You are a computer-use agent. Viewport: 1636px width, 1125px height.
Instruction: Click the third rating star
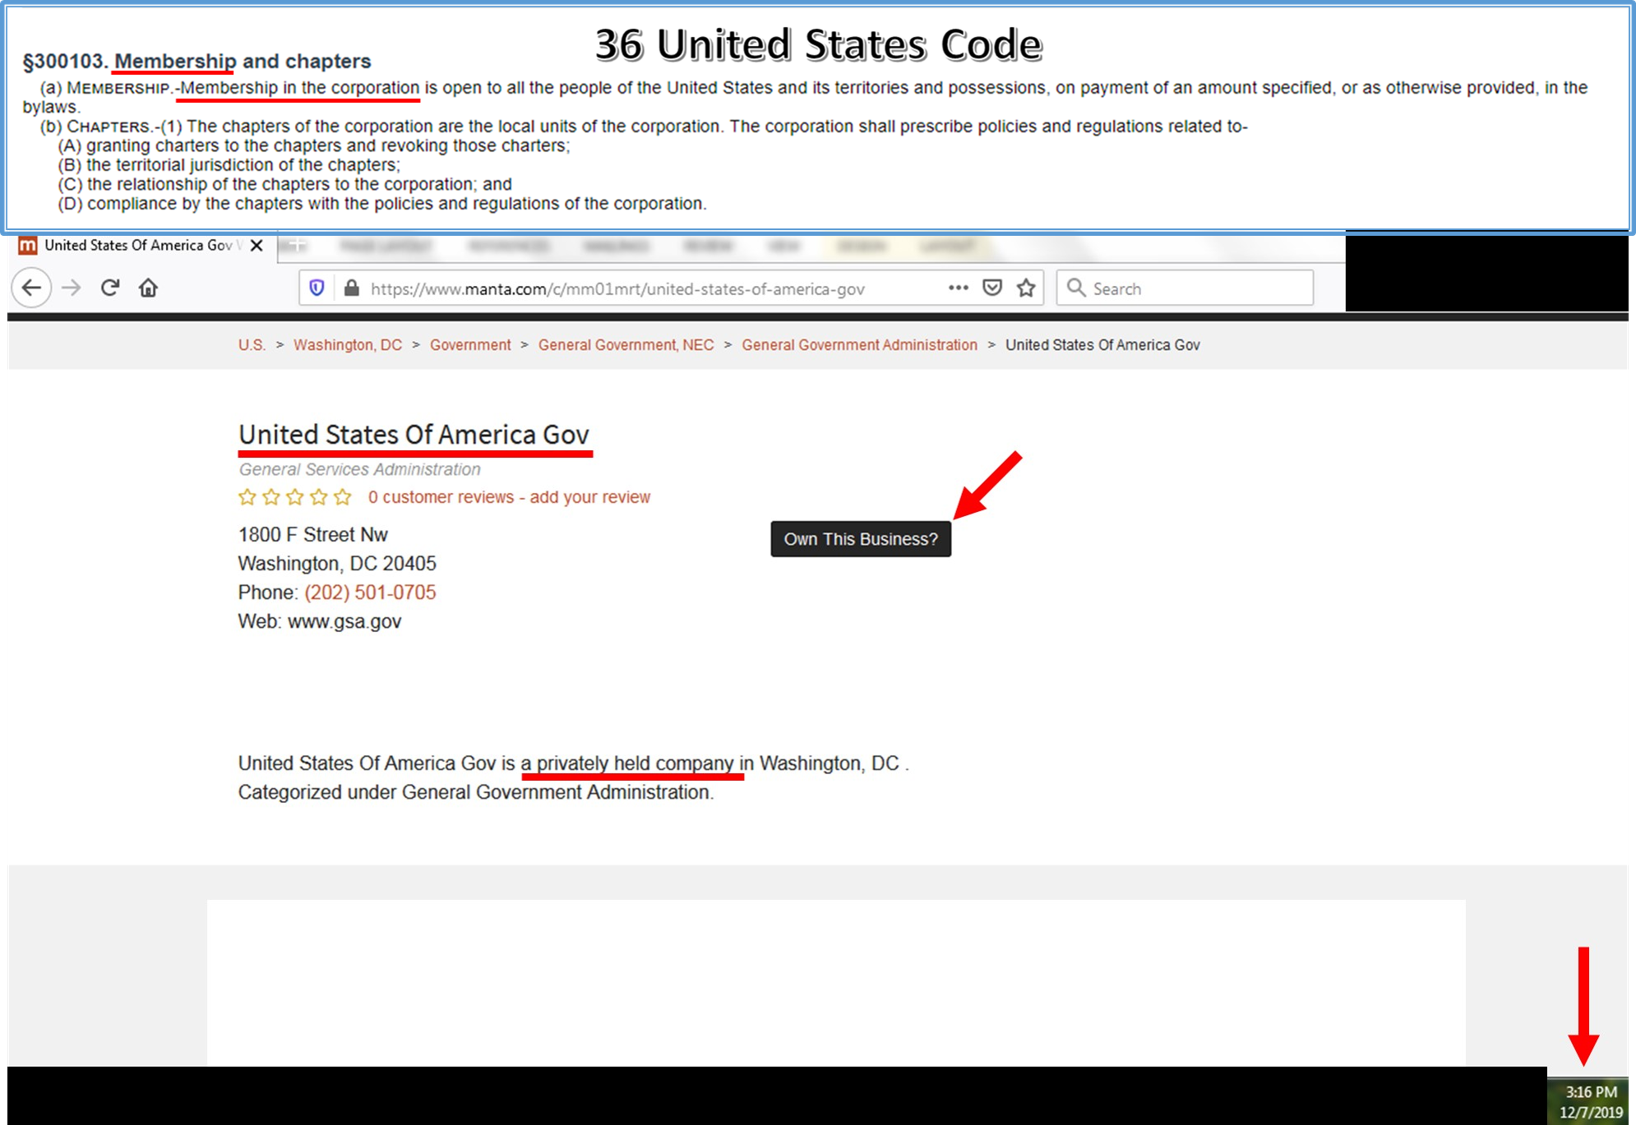tap(295, 497)
